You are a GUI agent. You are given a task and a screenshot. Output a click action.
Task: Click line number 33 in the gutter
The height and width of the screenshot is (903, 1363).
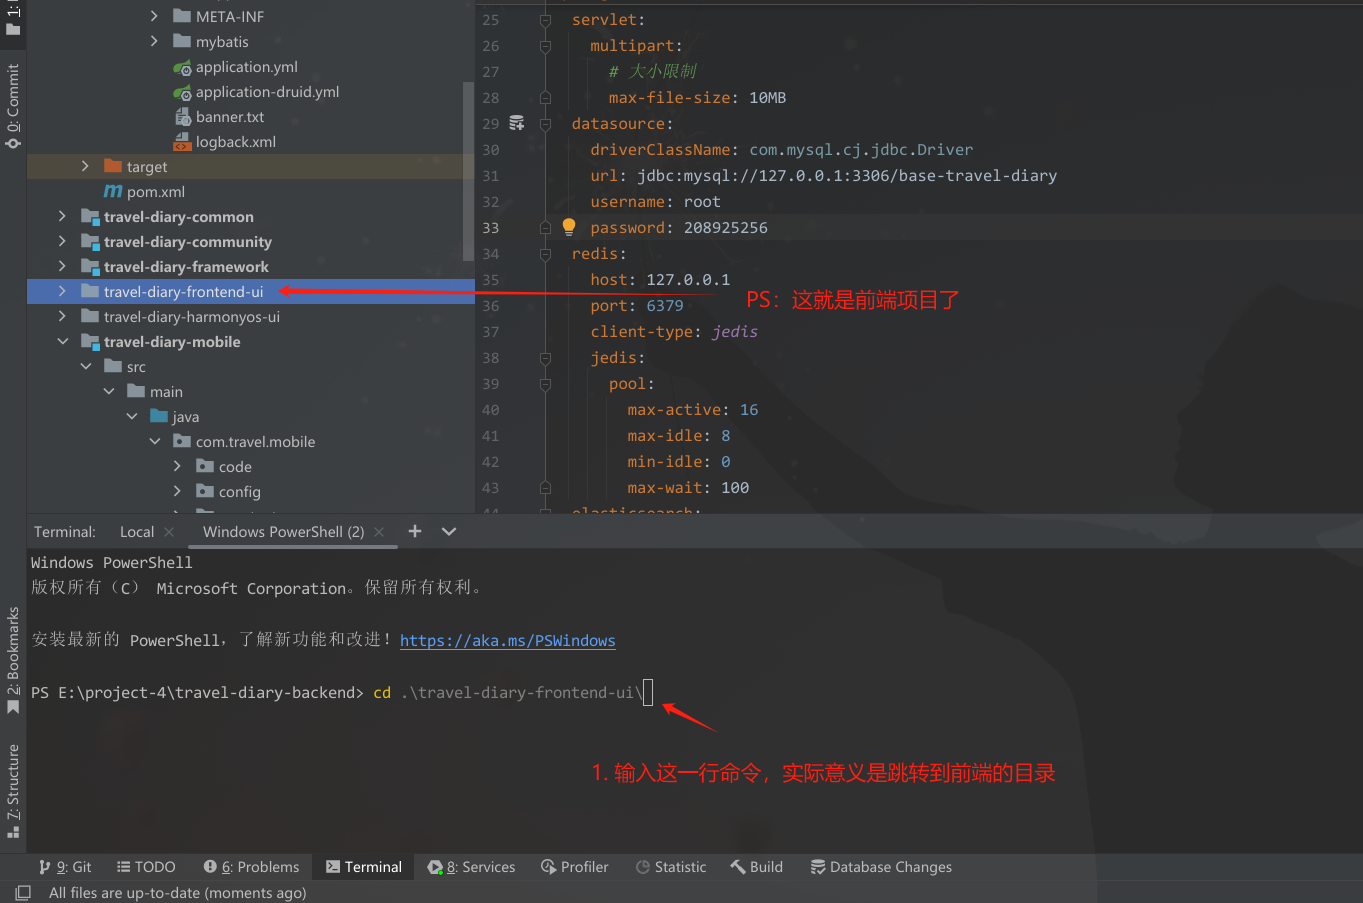490,228
